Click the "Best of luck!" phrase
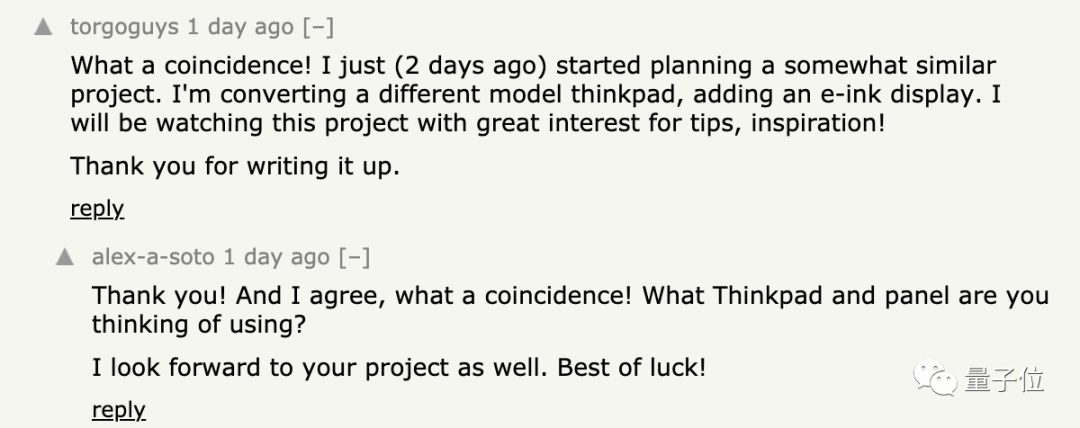 pos(632,367)
